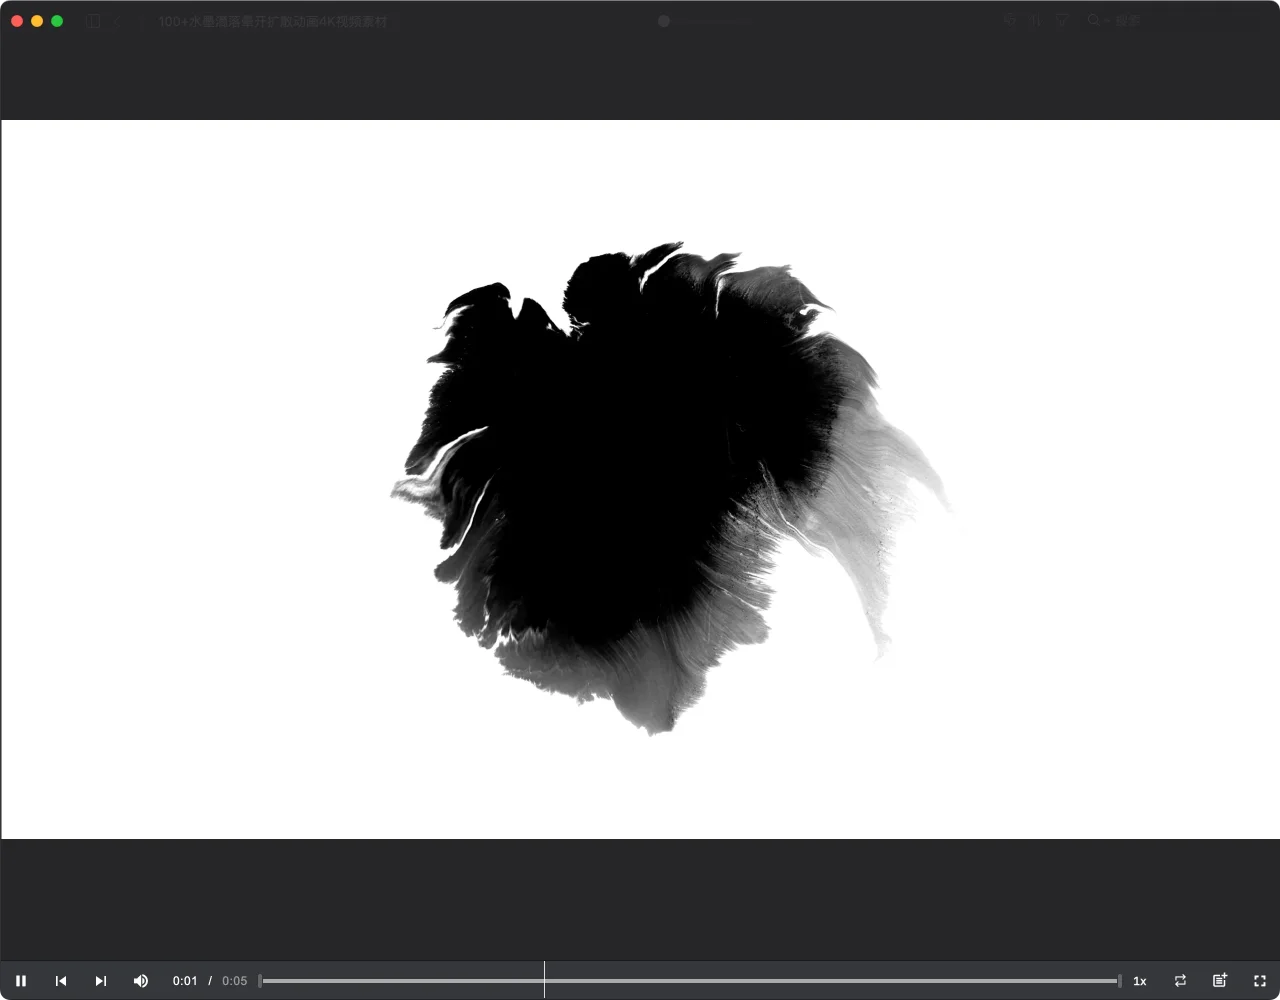Click the 0:05 total duration label
1280x1000 pixels.
coord(234,981)
